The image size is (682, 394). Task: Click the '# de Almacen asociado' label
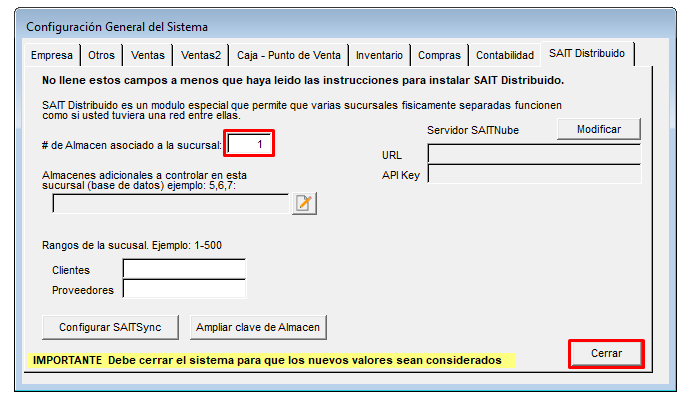click(132, 145)
